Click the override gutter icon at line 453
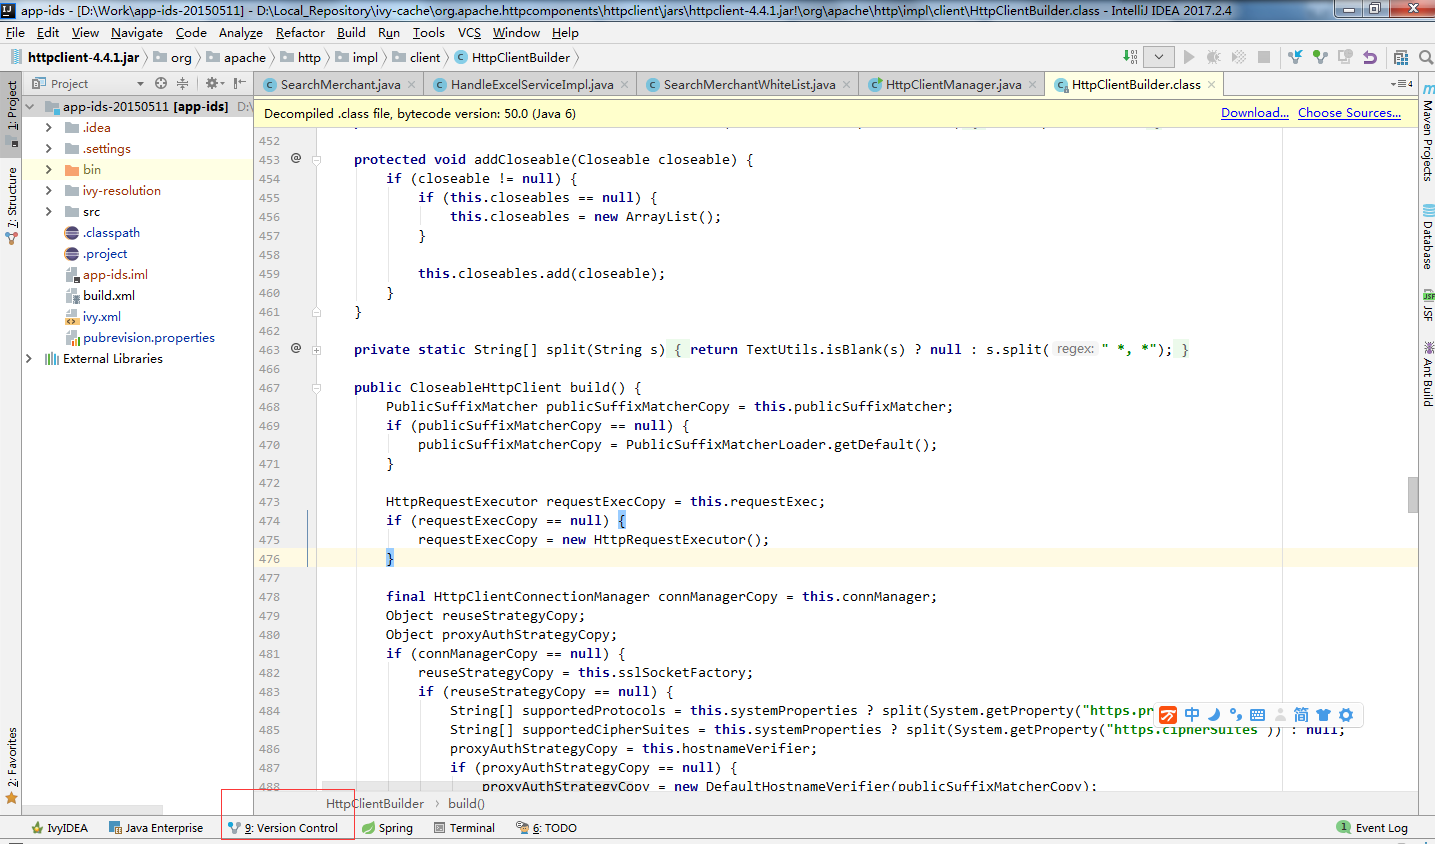Viewport: 1435px width, 844px height. (296, 158)
